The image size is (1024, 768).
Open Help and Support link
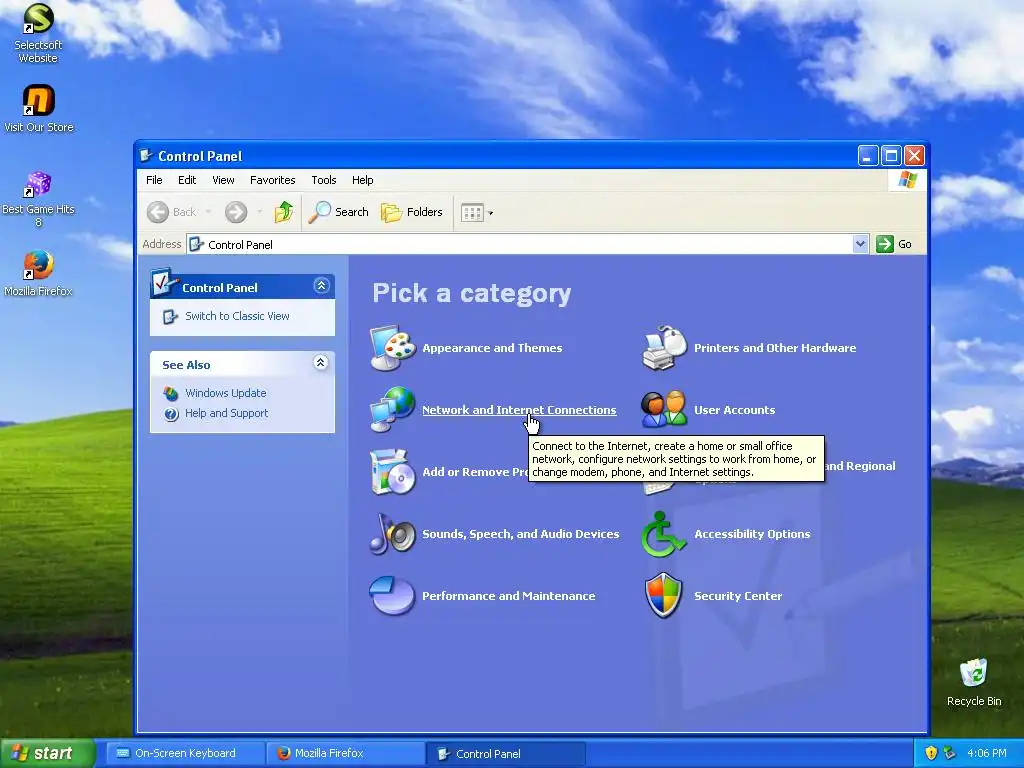(x=227, y=413)
